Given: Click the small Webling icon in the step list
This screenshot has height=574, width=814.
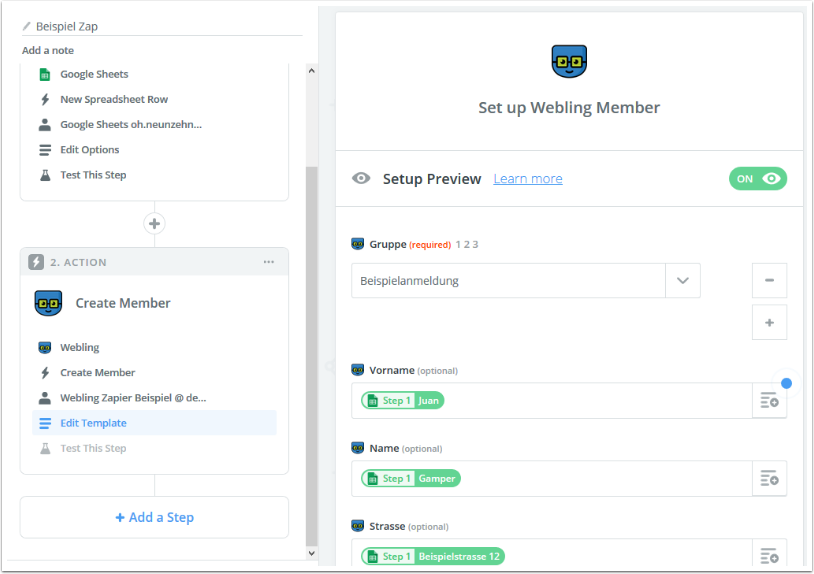Looking at the screenshot, I should coord(45,347).
